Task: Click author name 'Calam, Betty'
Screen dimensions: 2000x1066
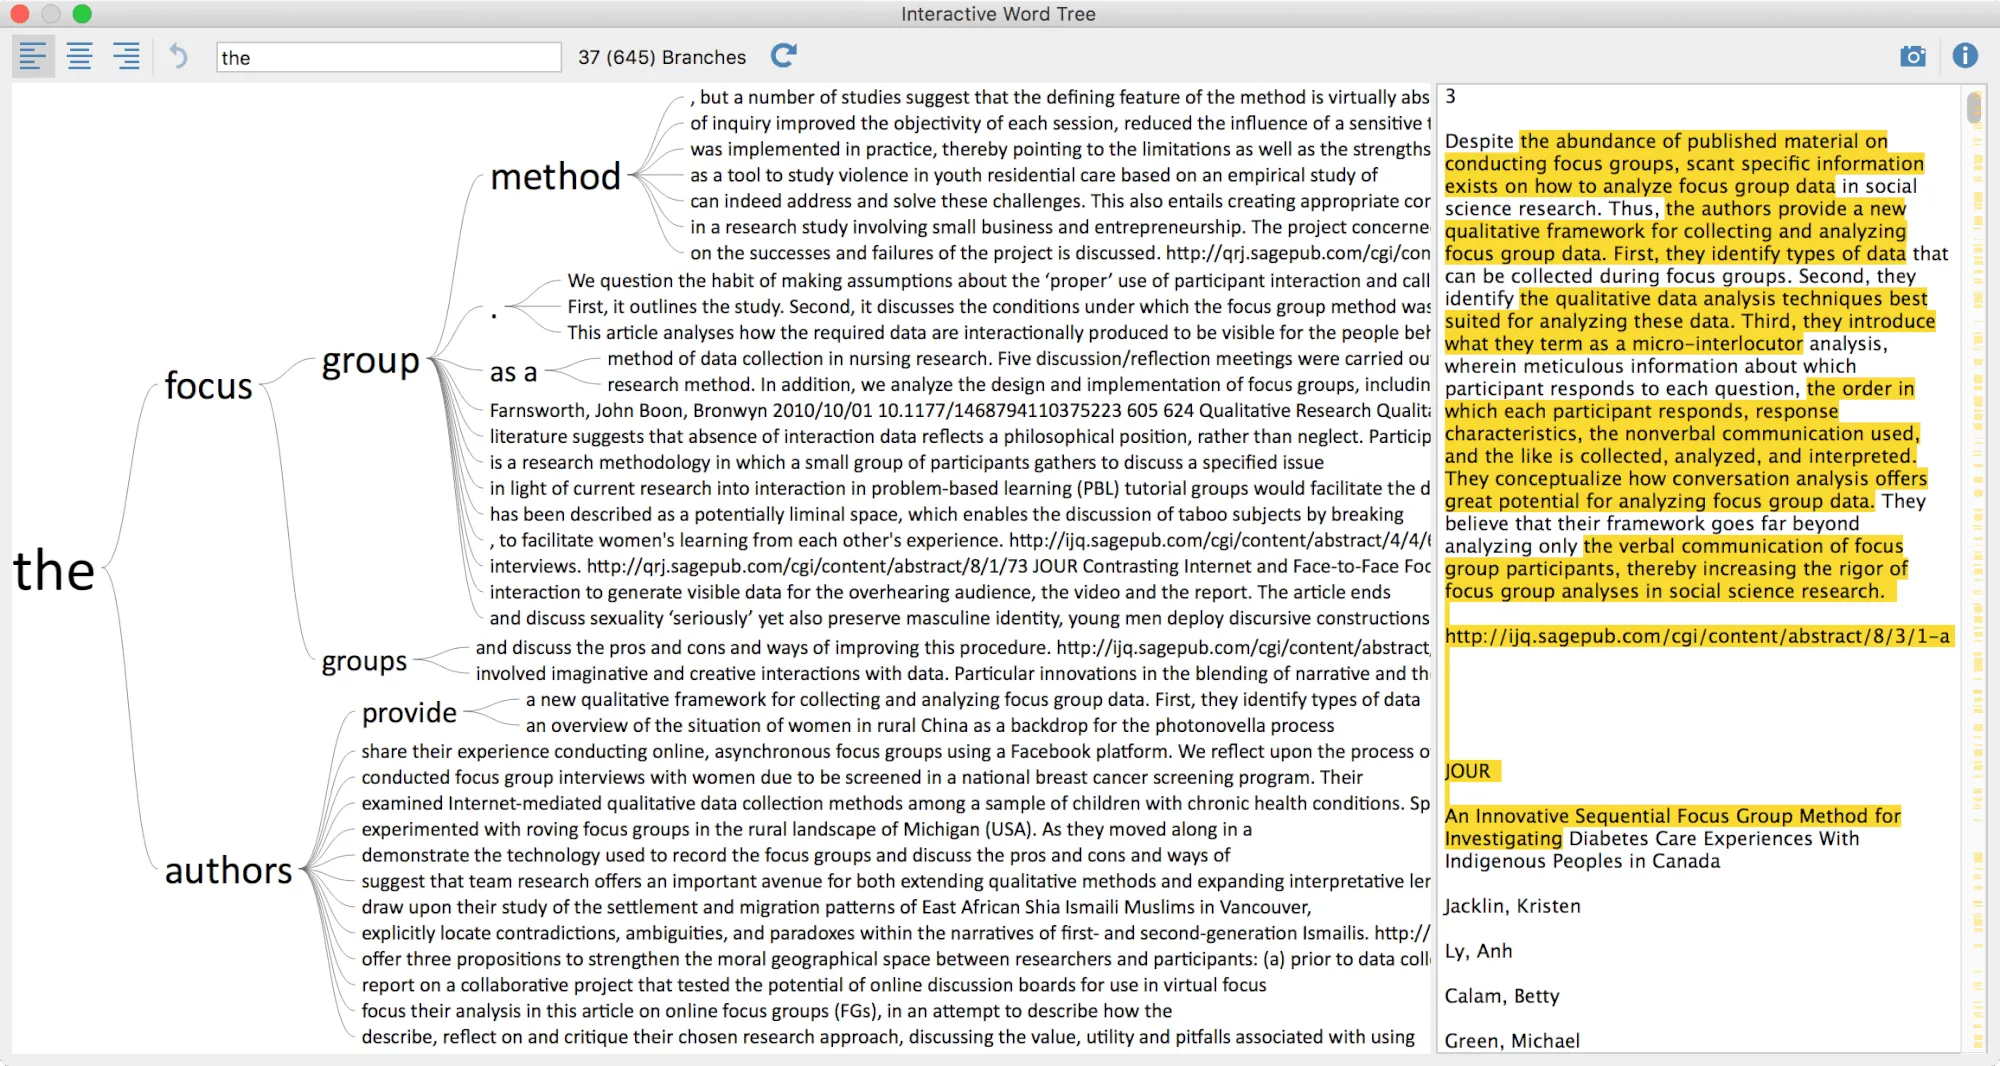Action: click(x=1501, y=997)
